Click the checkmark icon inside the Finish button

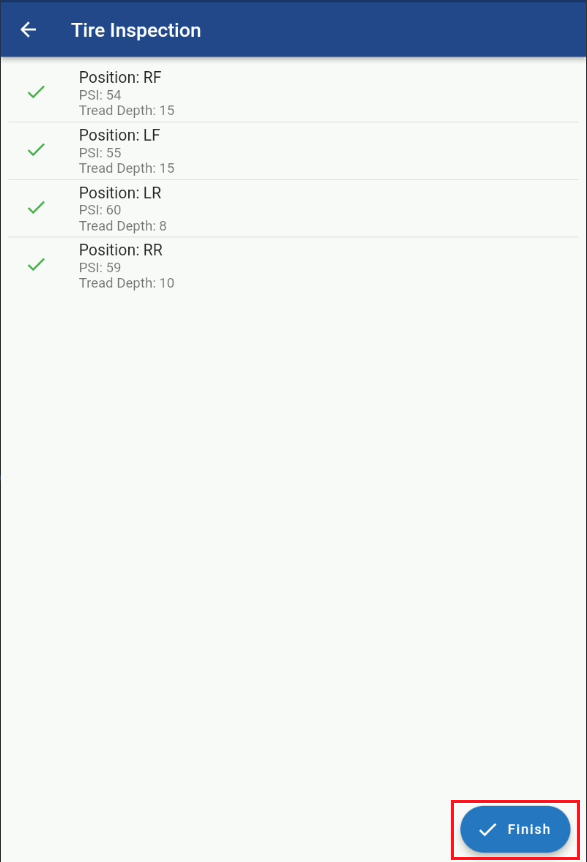489,829
